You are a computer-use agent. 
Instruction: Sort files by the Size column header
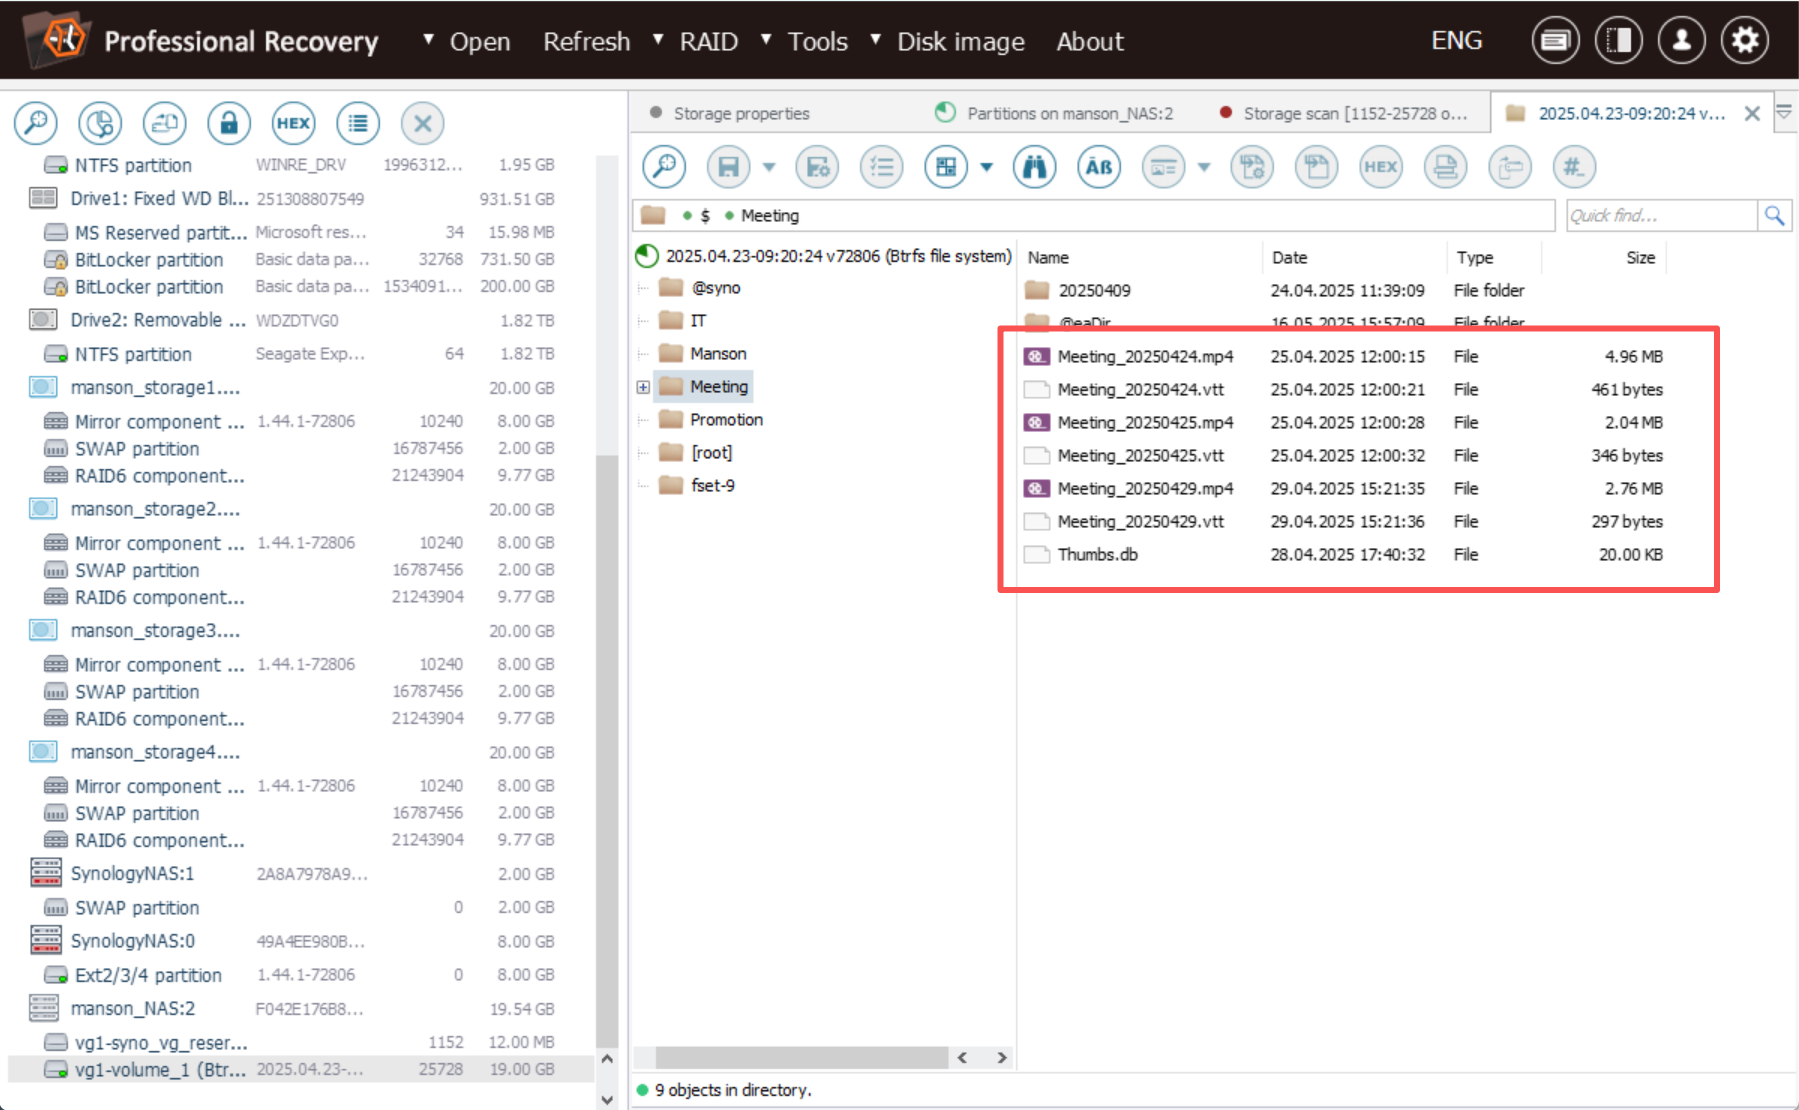(x=1604, y=257)
